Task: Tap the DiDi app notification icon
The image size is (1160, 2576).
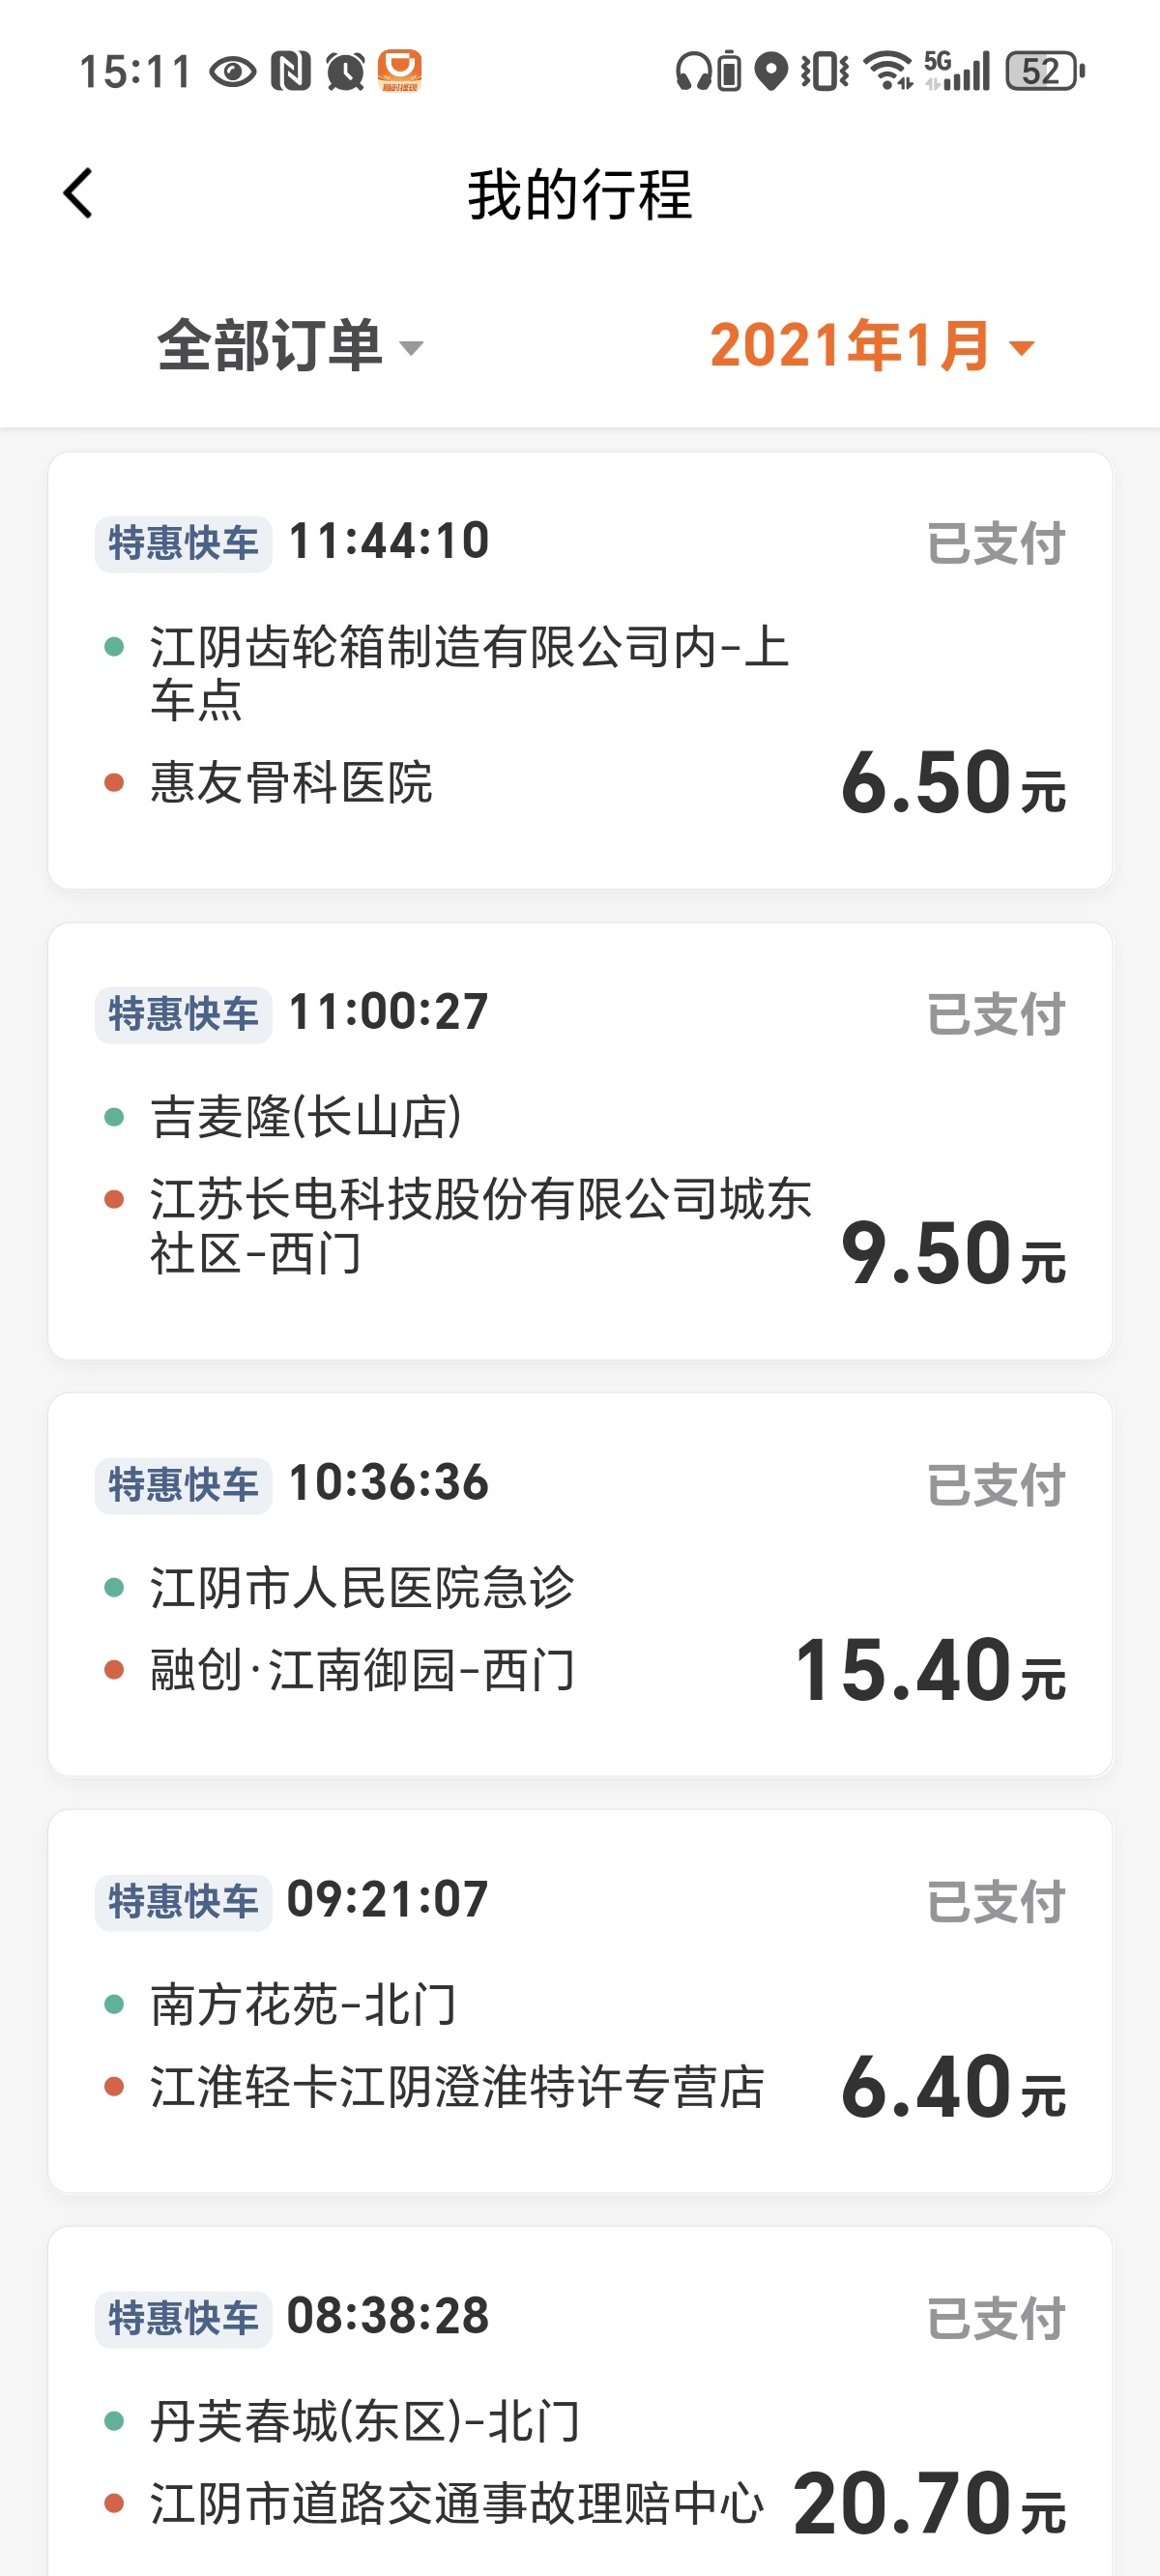Action: pos(399,71)
